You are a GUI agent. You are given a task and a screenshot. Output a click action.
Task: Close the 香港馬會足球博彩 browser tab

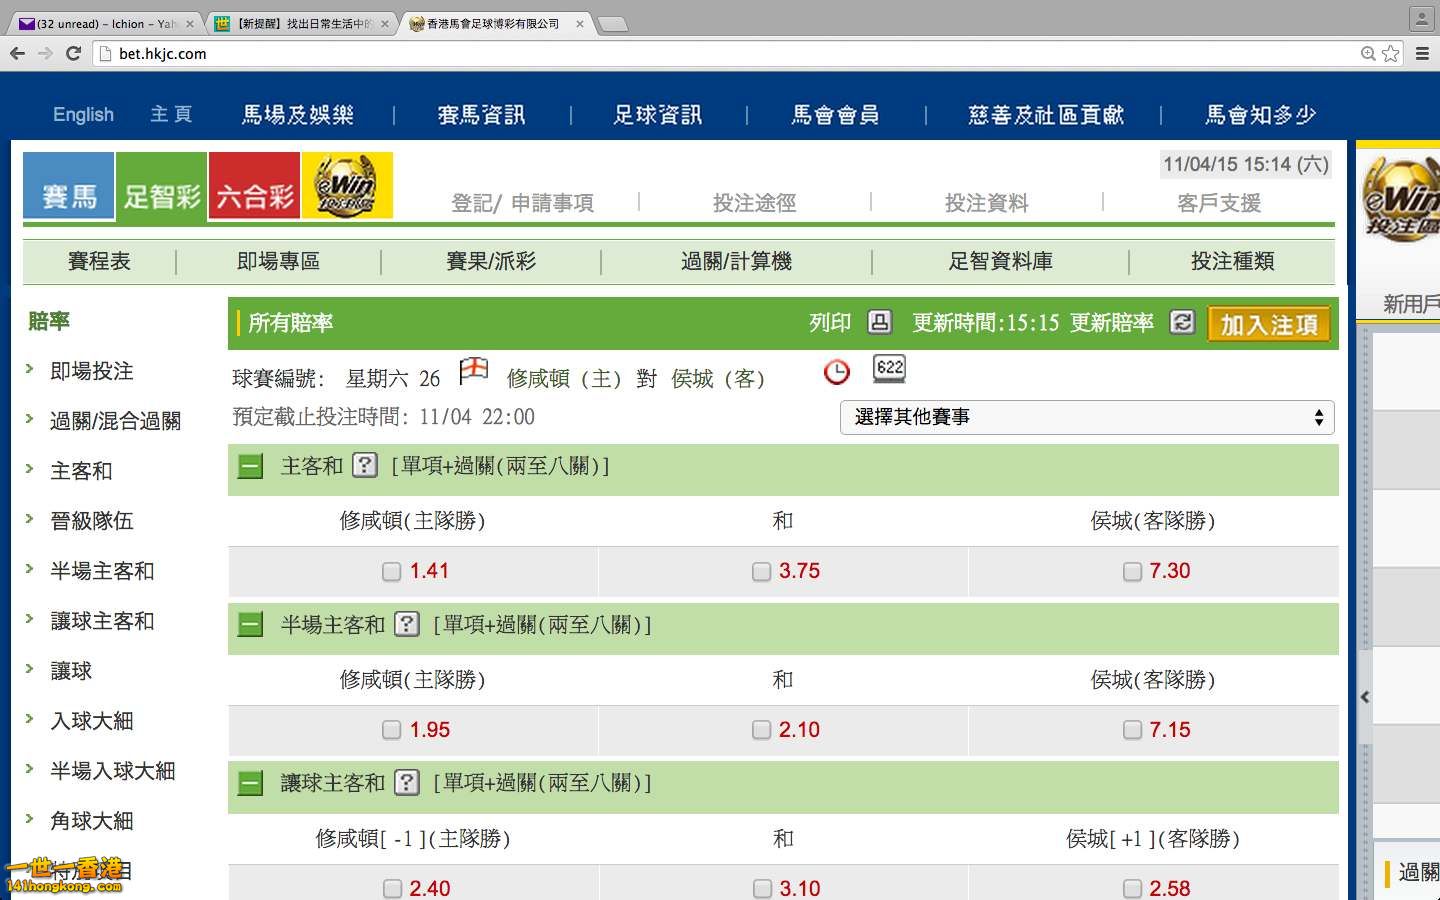579,24
